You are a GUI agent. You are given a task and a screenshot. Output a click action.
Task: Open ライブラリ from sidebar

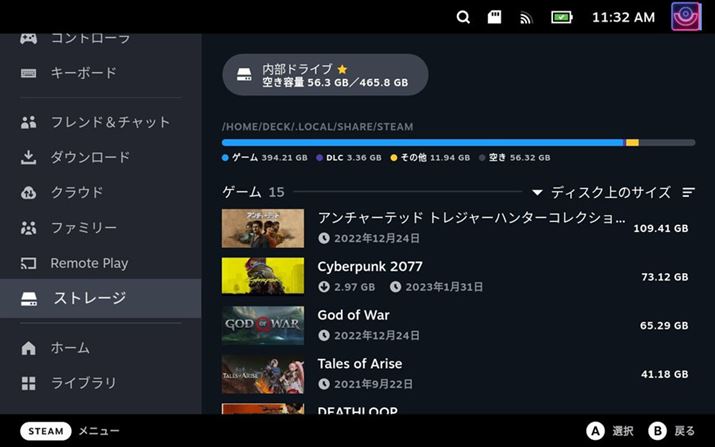pyautogui.click(x=100, y=383)
